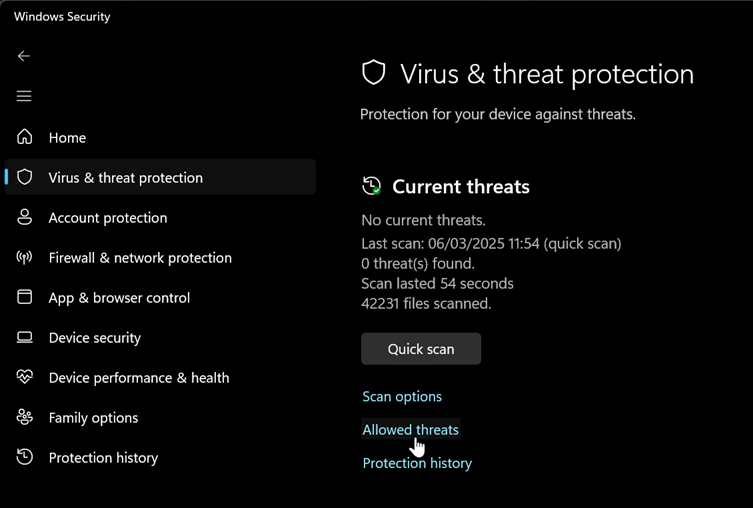The width and height of the screenshot is (753, 508).
Task: Select Account protection in sidebar
Action: [108, 218]
